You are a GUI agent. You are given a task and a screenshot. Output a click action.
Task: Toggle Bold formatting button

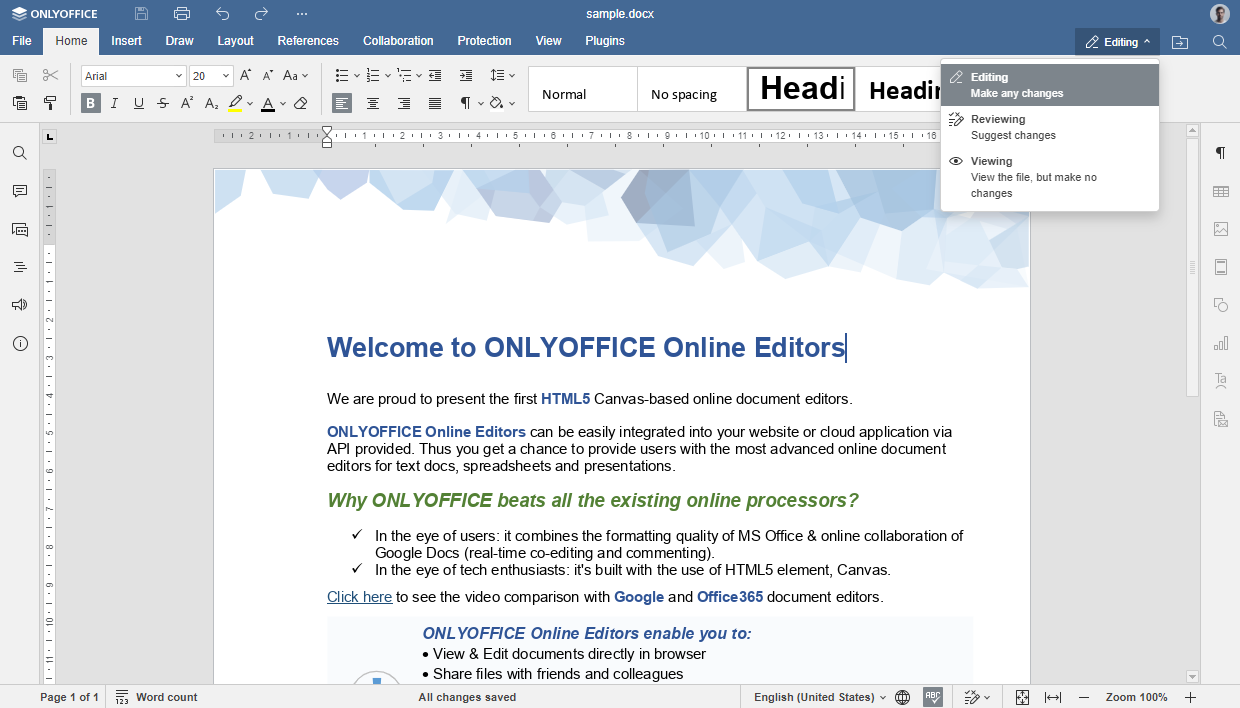[x=91, y=103]
